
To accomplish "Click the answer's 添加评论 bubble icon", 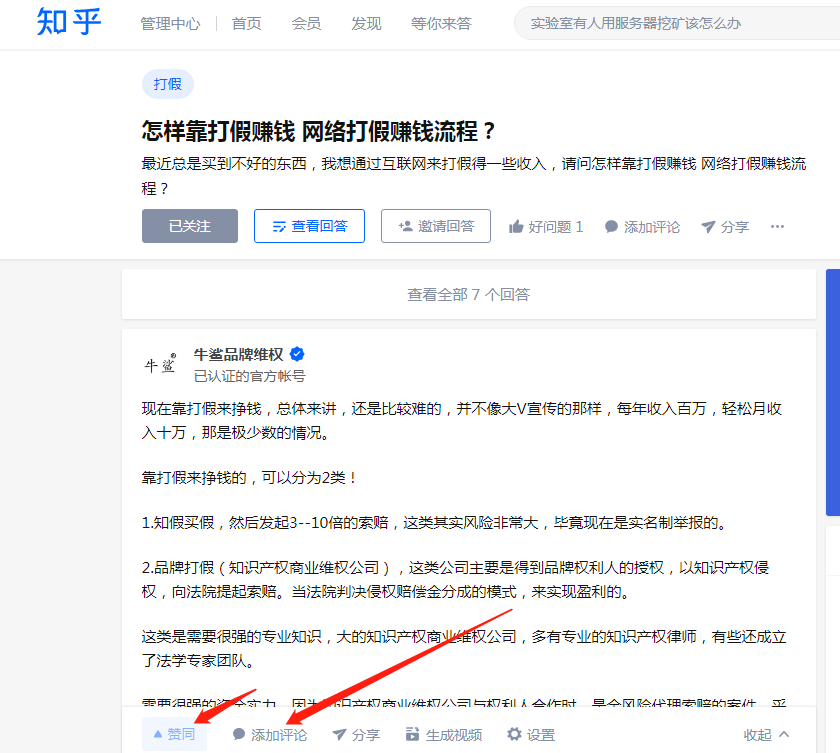I will tap(239, 734).
